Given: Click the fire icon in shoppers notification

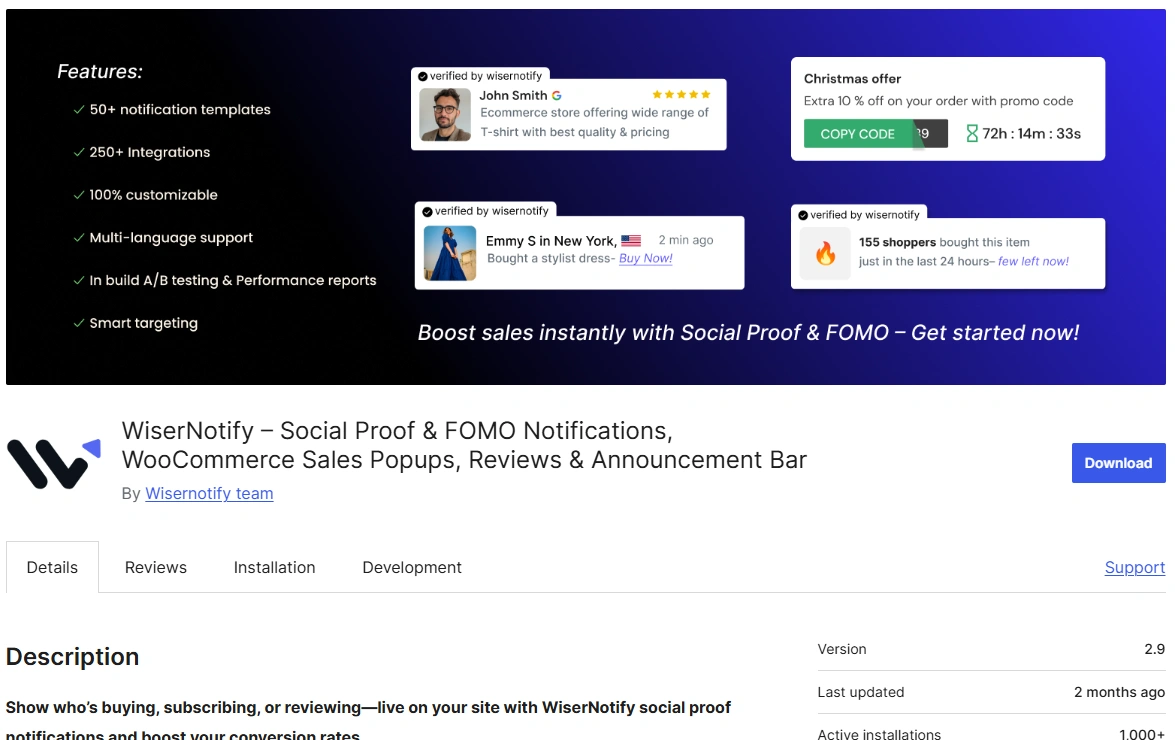Looking at the screenshot, I should 825,253.
